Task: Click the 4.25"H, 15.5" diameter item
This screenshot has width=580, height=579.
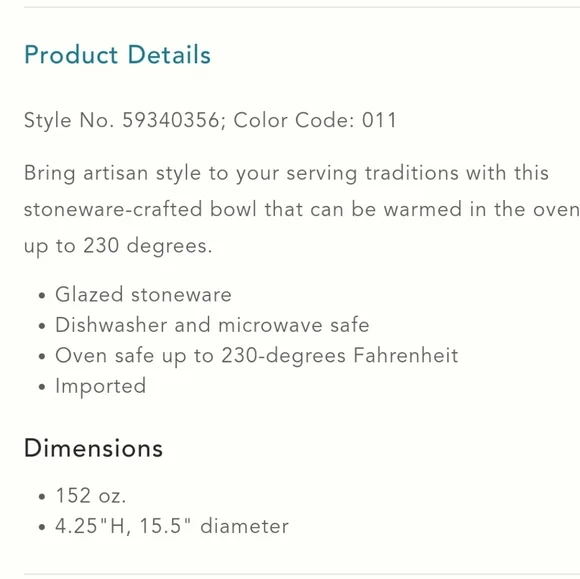Action: coord(172,526)
